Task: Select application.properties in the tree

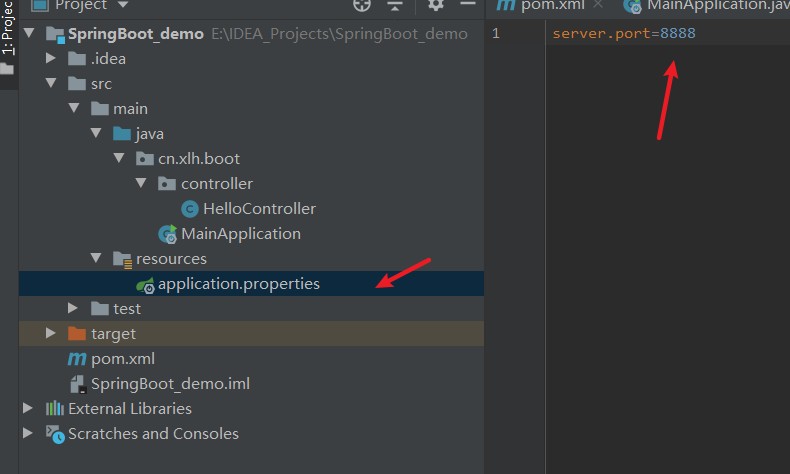Action: coord(239,284)
